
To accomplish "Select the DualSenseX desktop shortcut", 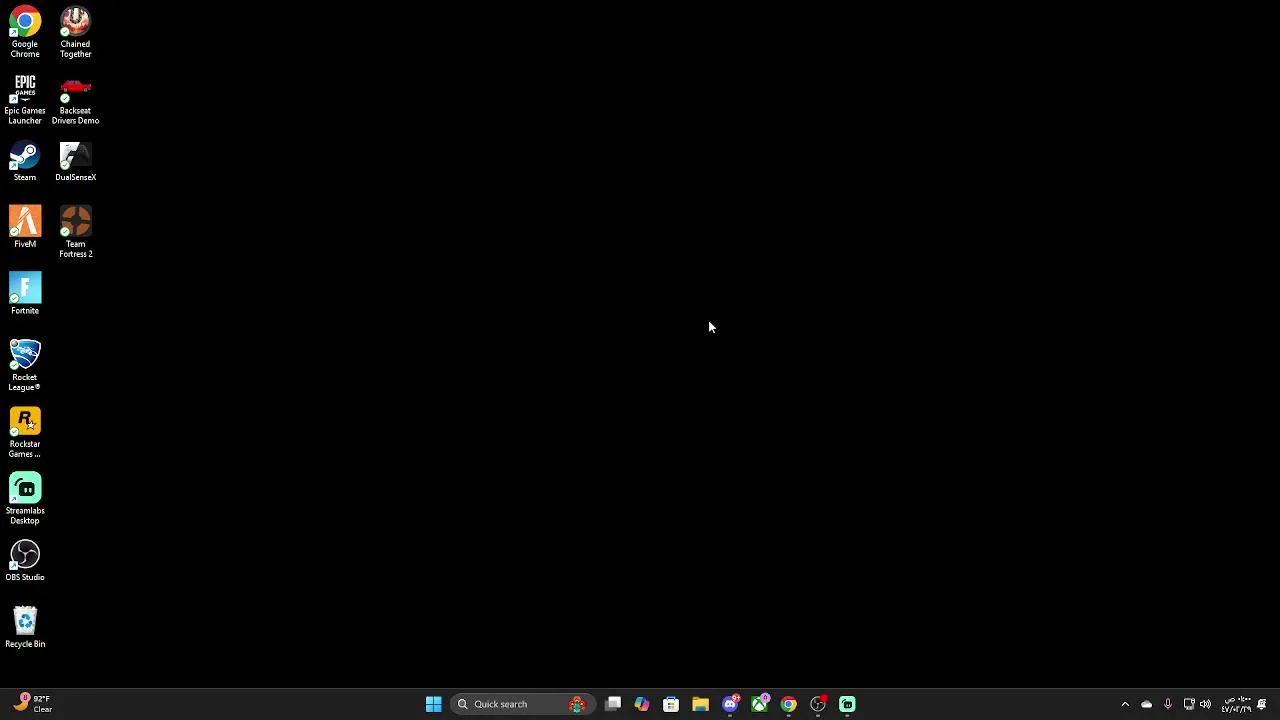I will coord(75,161).
